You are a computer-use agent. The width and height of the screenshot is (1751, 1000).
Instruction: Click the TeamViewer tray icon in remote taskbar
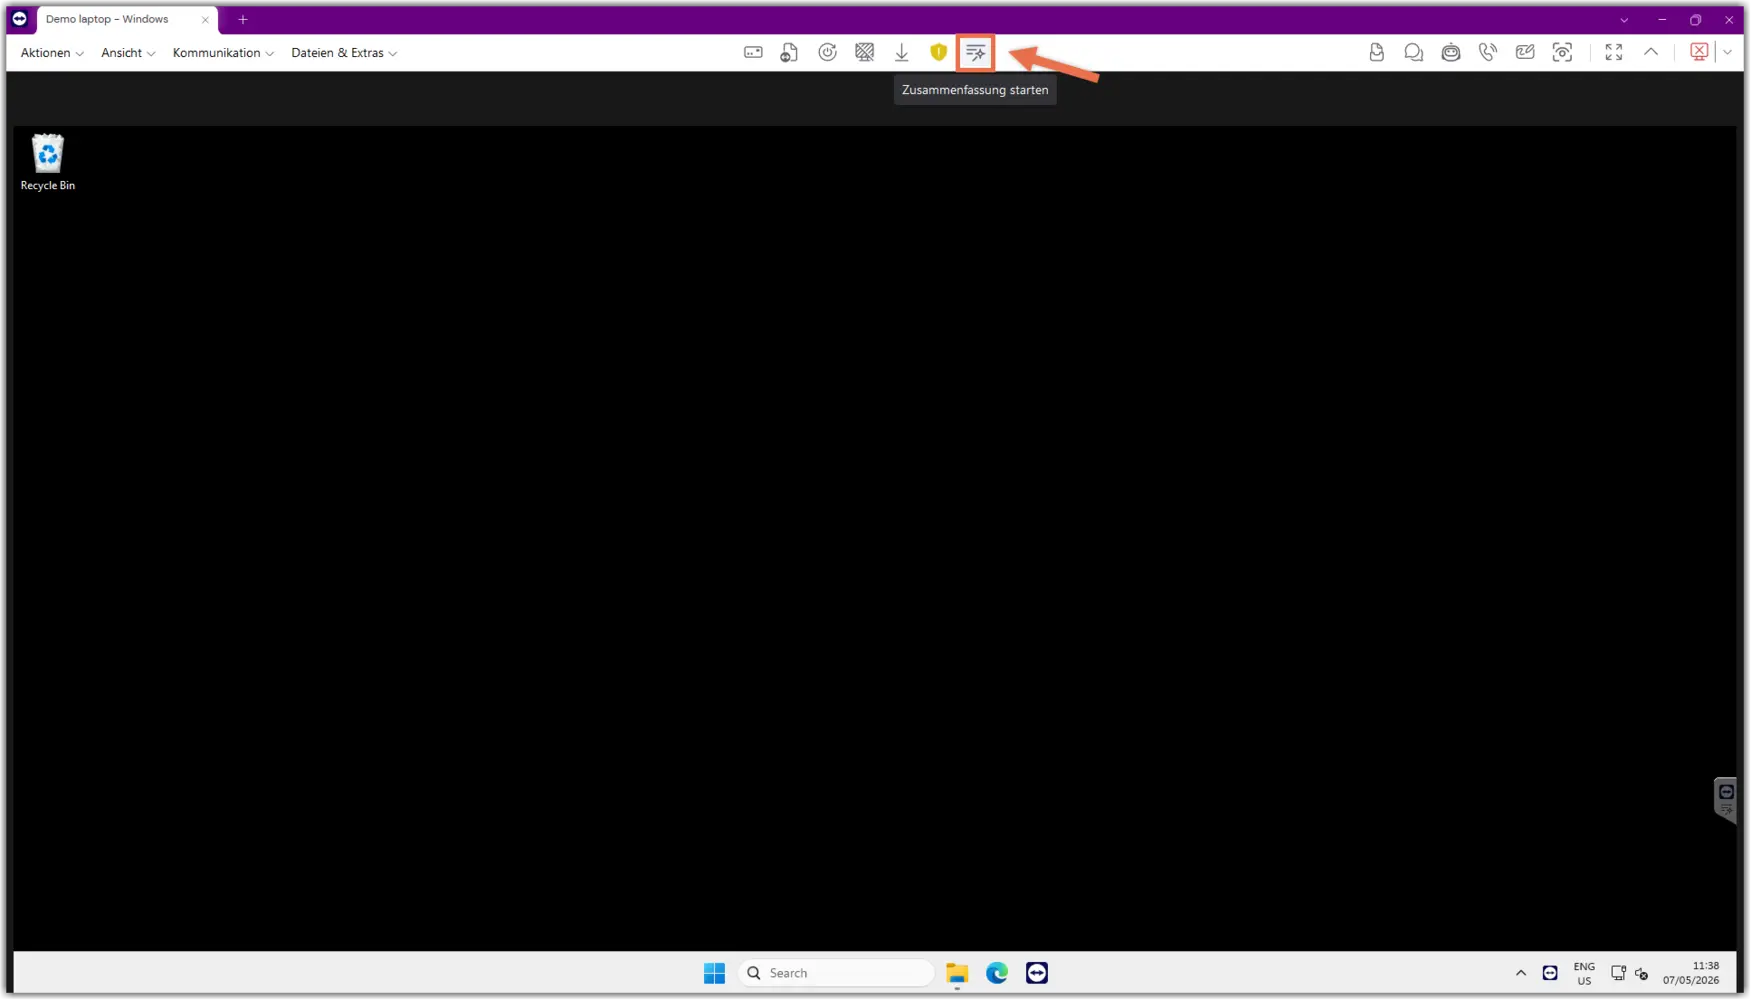tap(1550, 973)
